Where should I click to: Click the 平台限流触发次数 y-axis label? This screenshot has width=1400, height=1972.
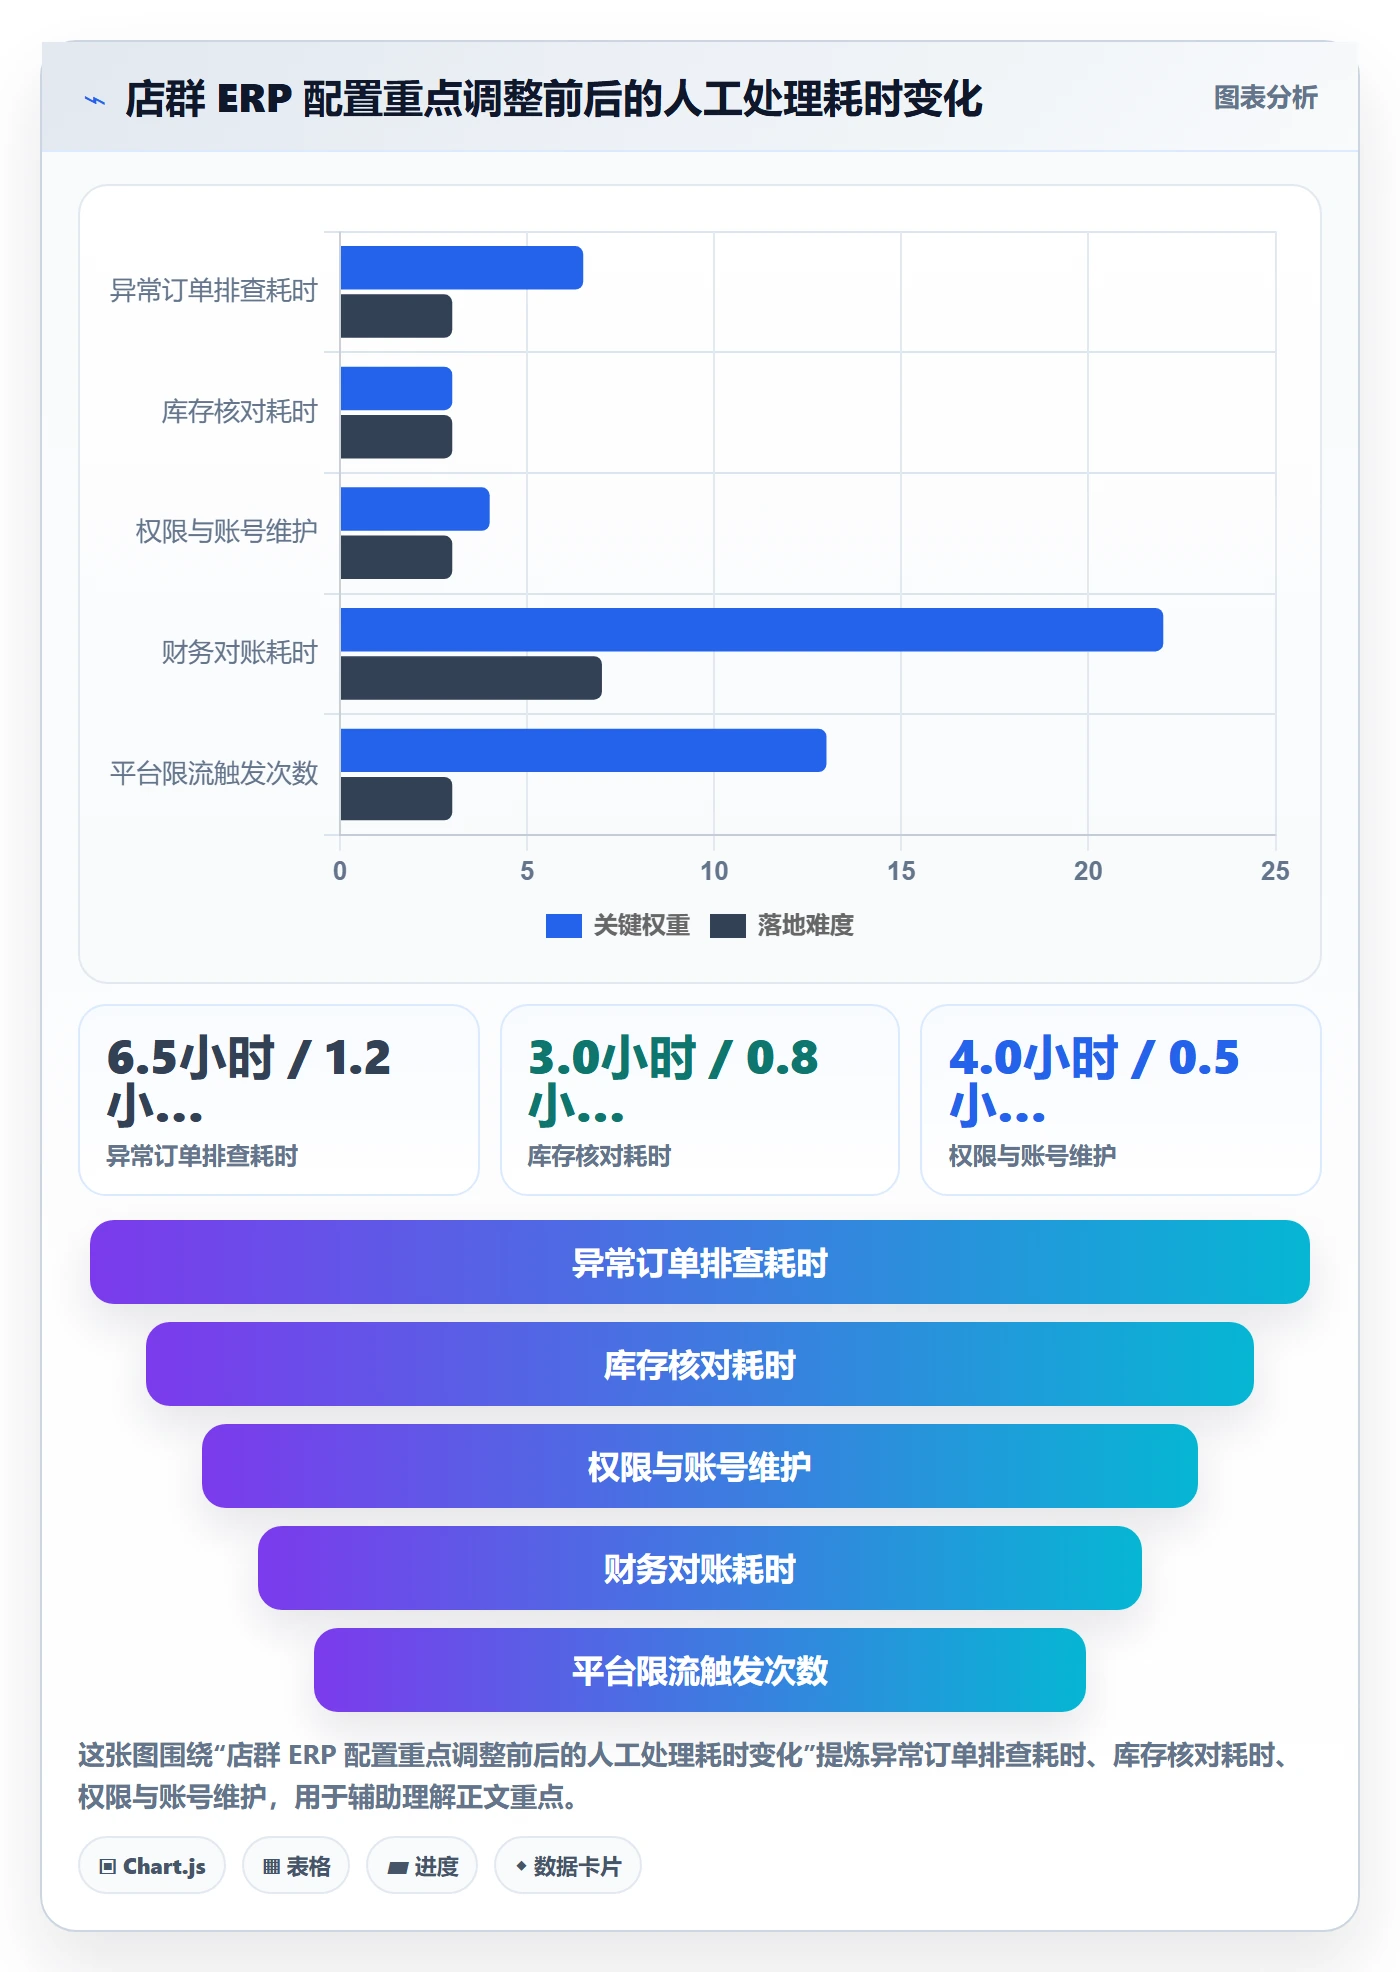pos(214,774)
